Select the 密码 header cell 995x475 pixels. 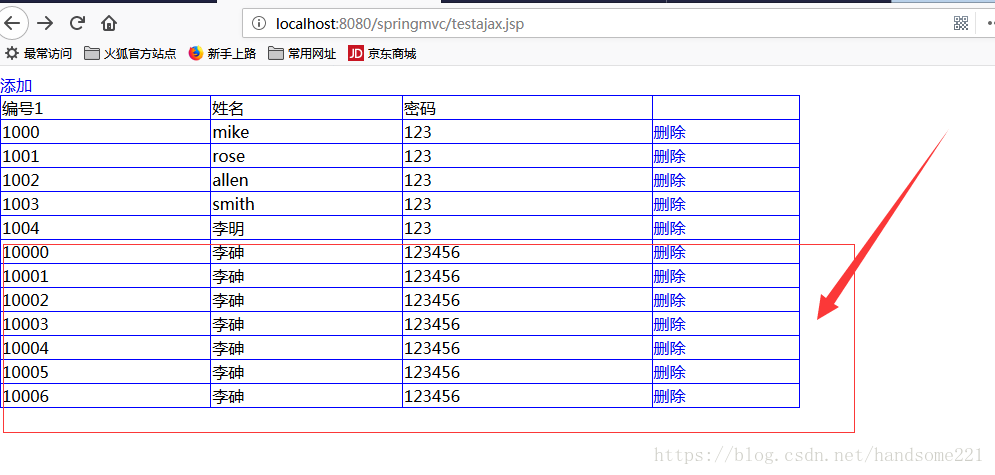[x=527, y=108]
